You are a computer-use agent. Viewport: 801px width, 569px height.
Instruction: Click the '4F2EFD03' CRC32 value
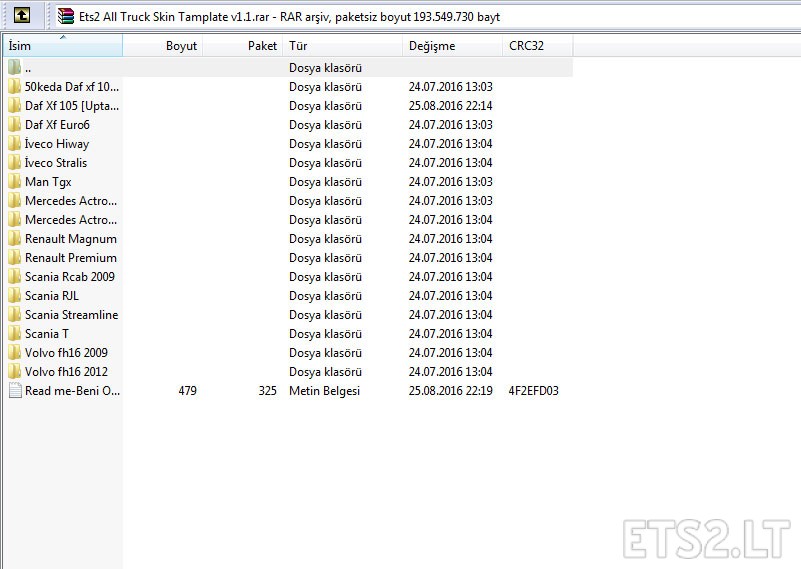click(x=533, y=390)
